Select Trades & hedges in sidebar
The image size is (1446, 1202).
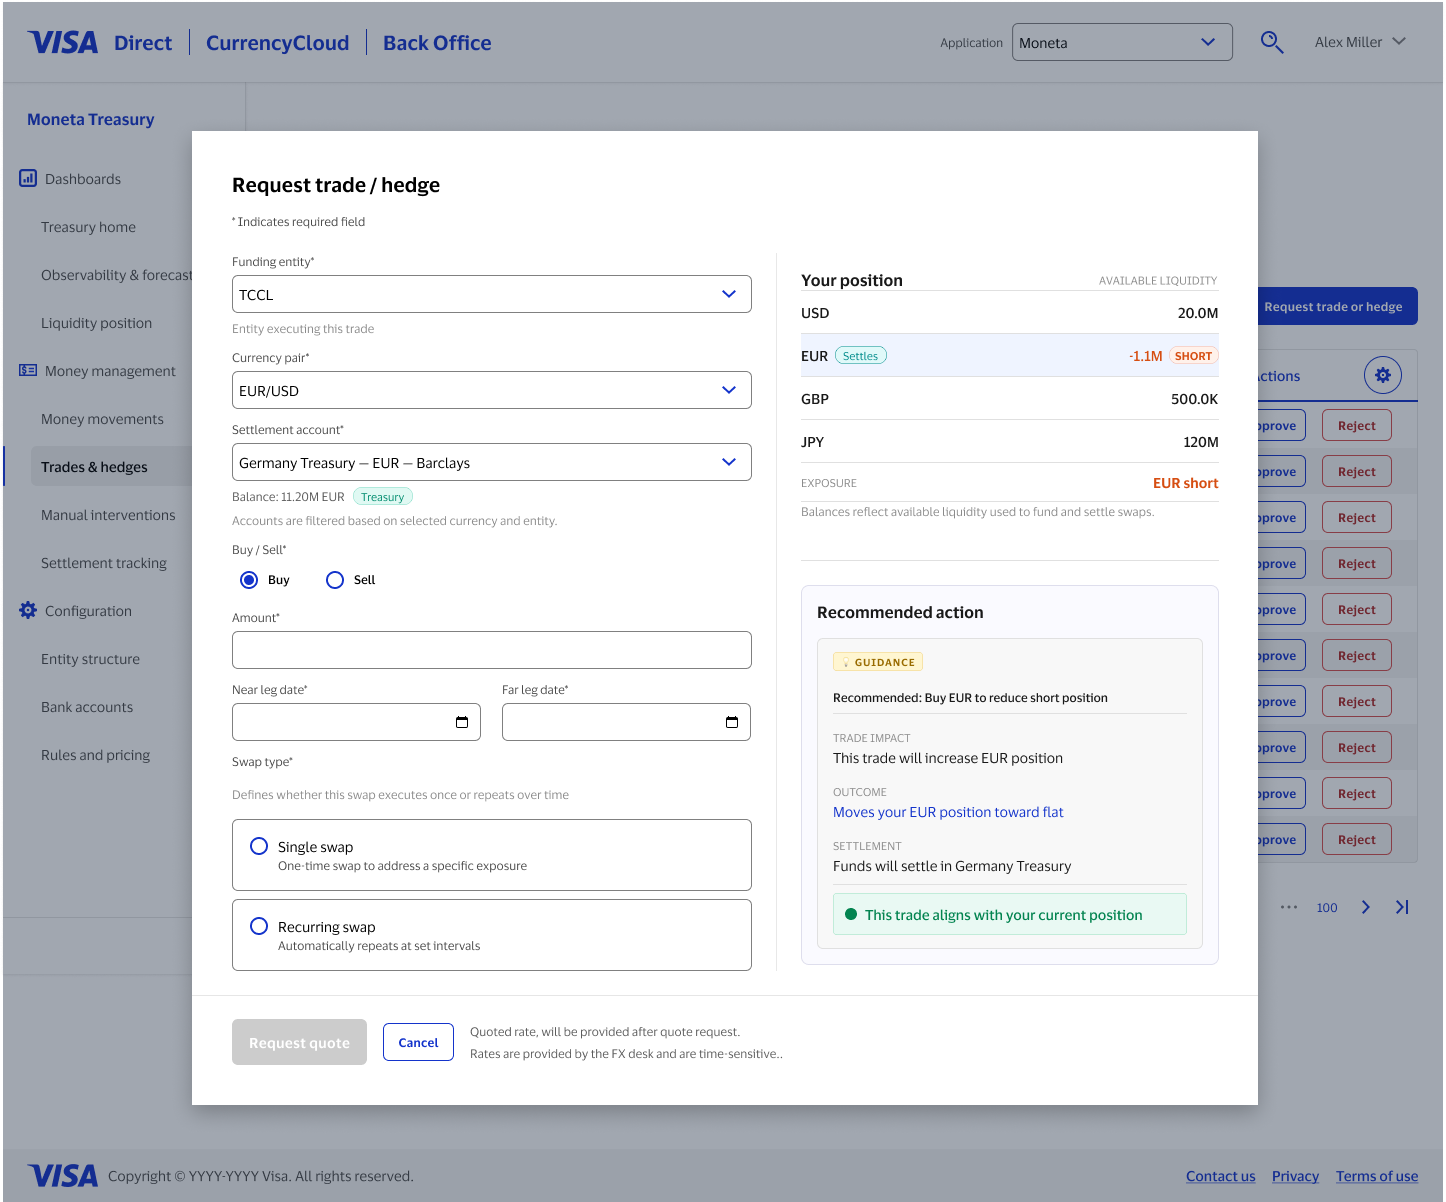pos(111,467)
